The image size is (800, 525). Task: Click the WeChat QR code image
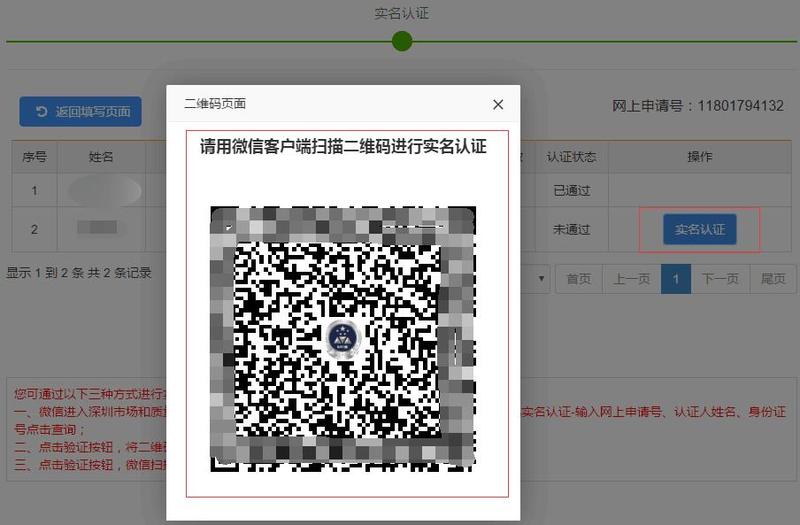point(342,338)
